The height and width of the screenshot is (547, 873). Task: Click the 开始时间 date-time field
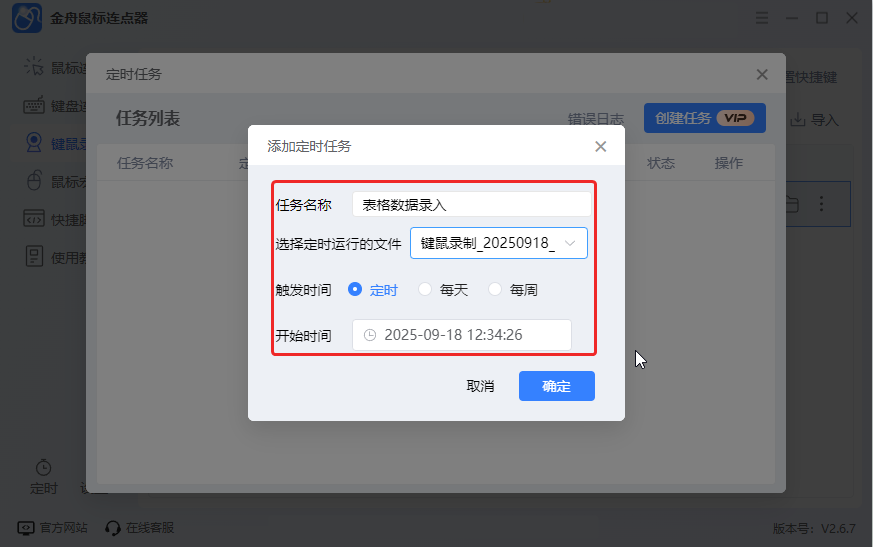tap(462, 335)
